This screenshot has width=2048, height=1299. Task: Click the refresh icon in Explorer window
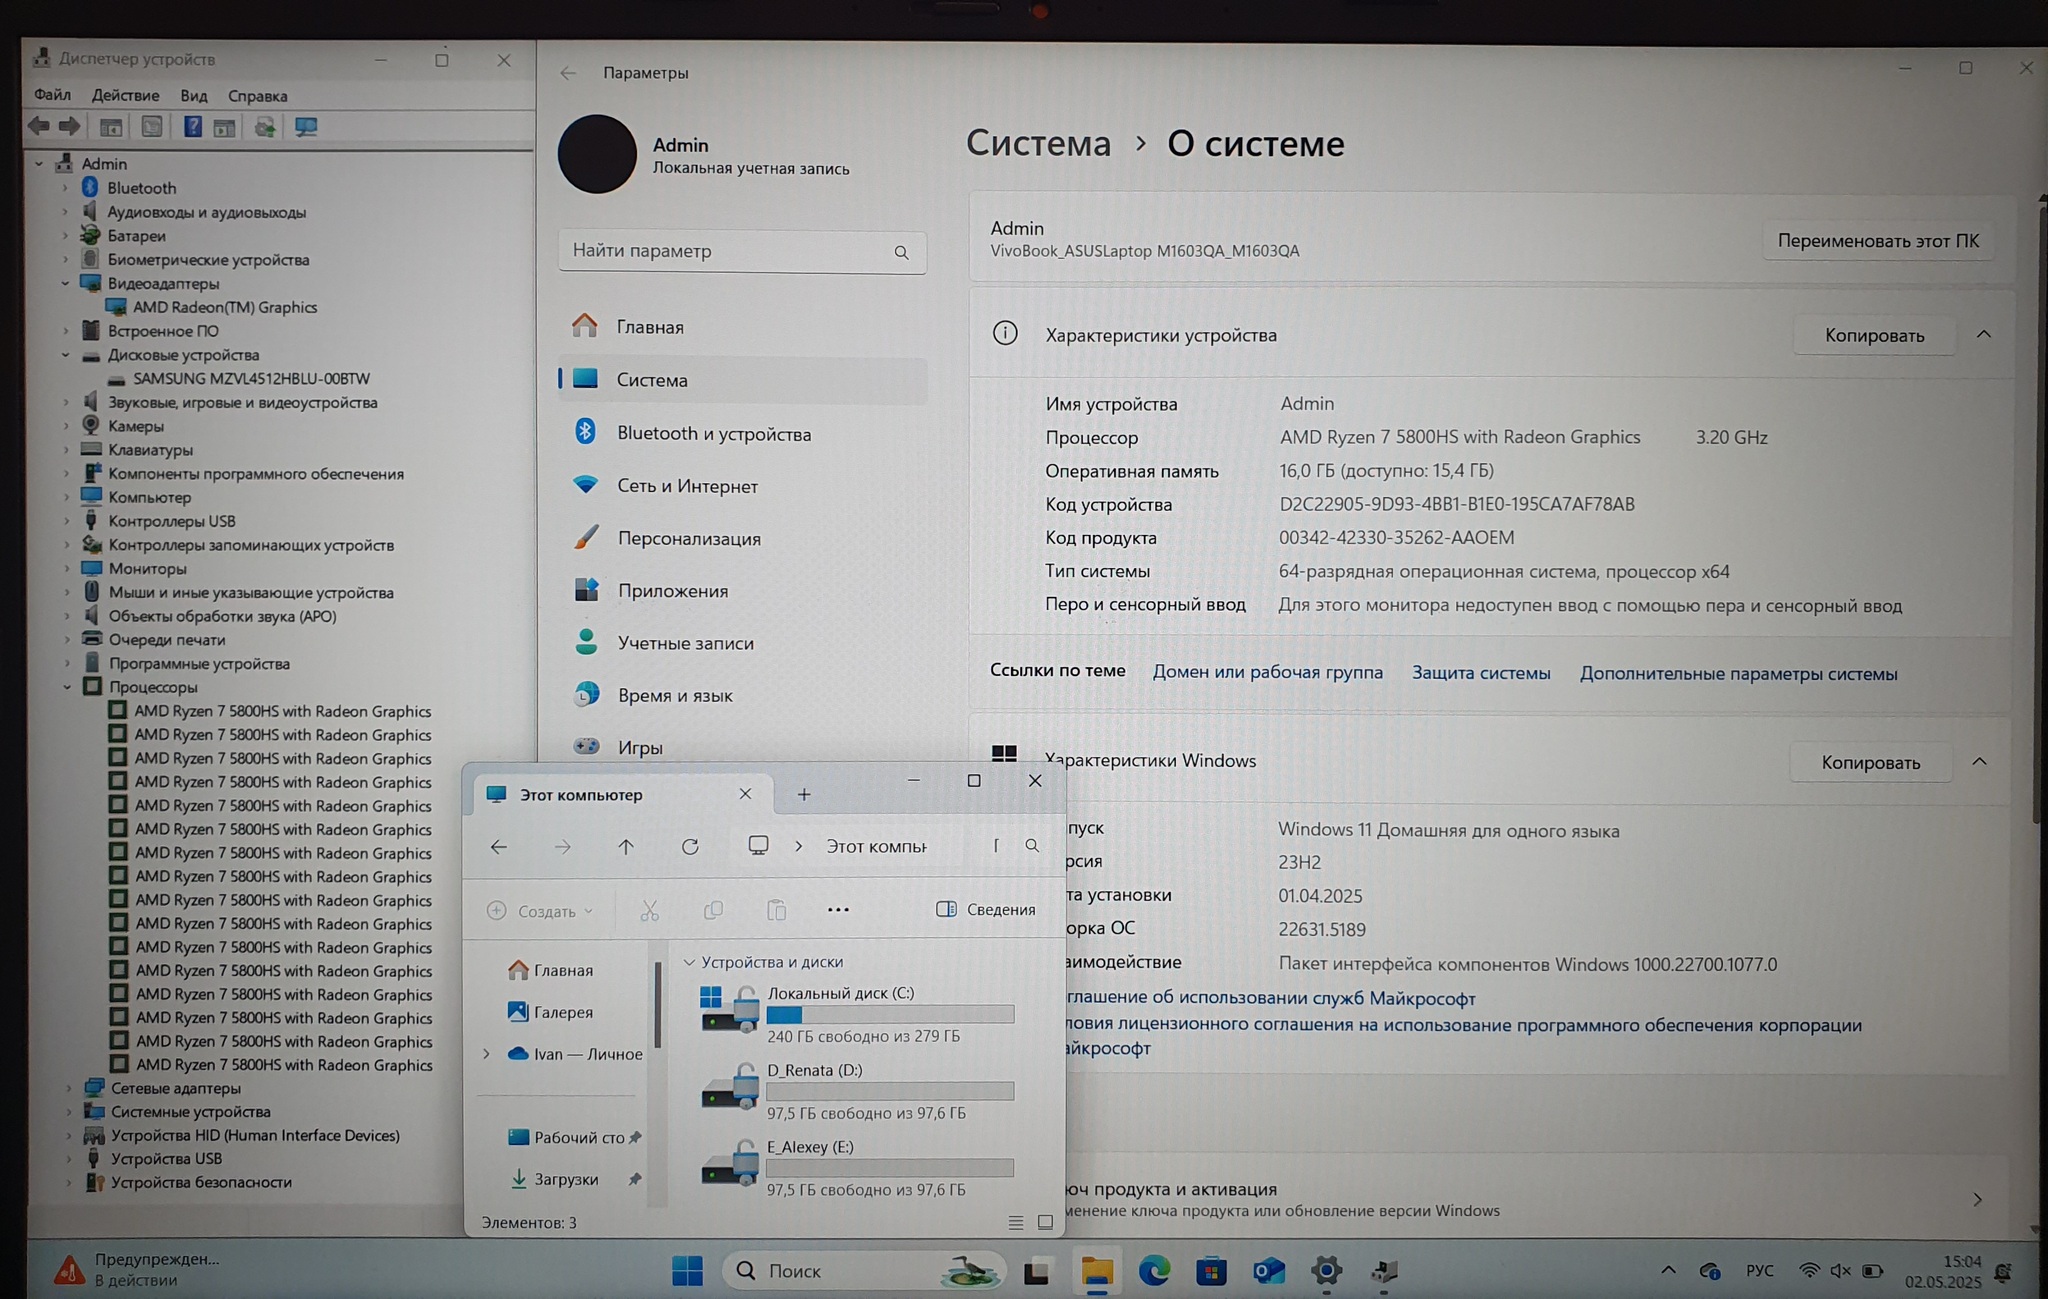tap(690, 847)
